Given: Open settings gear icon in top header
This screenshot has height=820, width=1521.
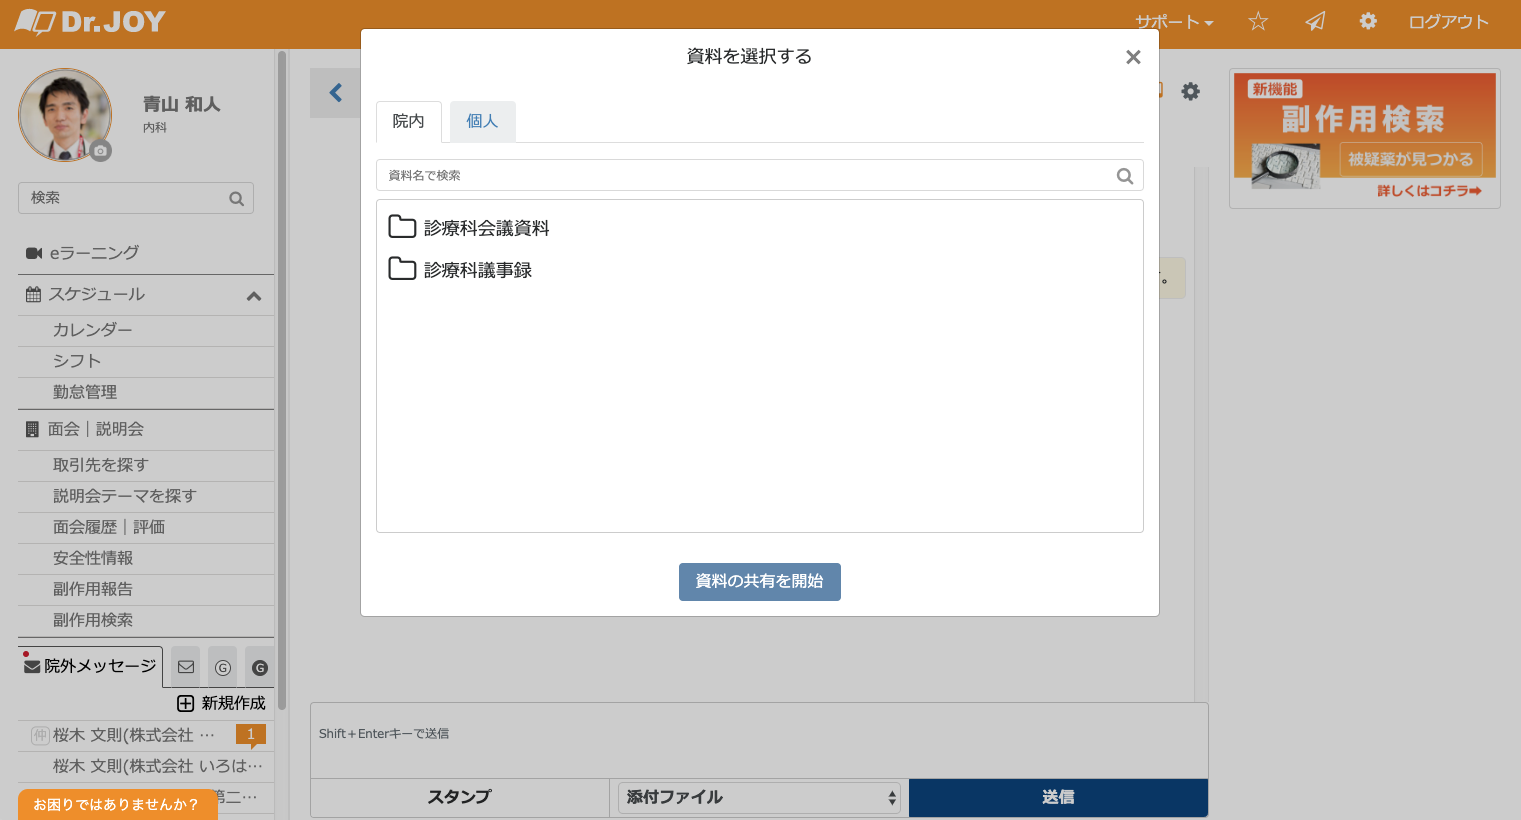Looking at the screenshot, I should [x=1368, y=22].
